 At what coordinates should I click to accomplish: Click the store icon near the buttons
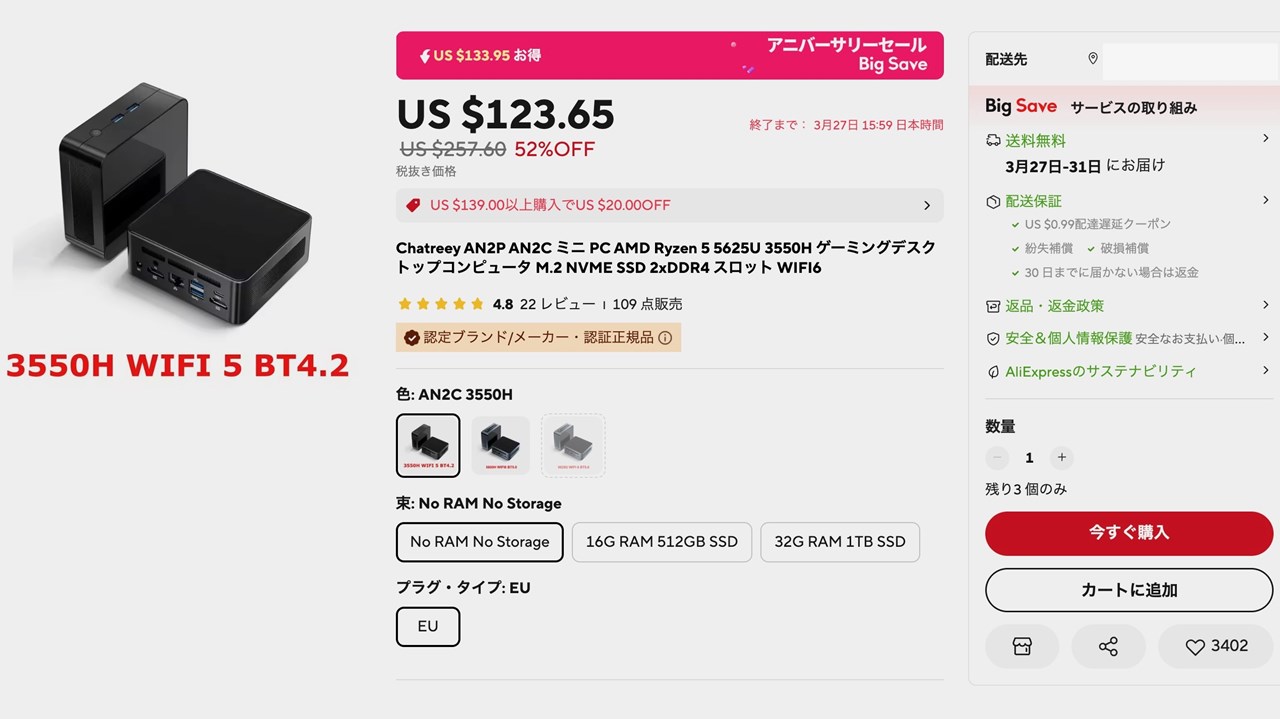pyautogui.click(x=1021, y=646)
